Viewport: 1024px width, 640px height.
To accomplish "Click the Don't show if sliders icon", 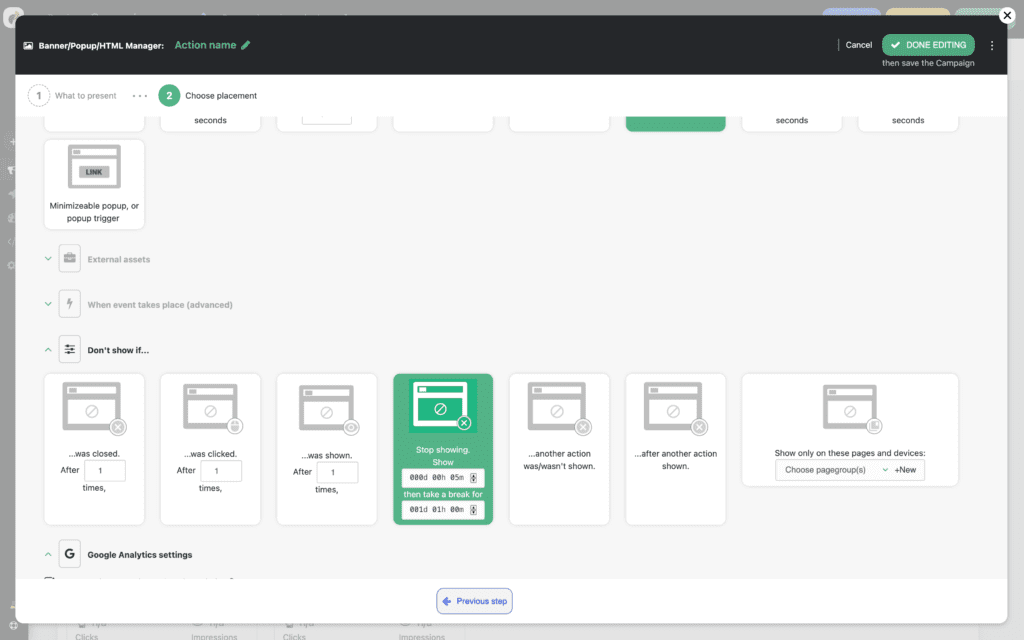I will [70, 349].
